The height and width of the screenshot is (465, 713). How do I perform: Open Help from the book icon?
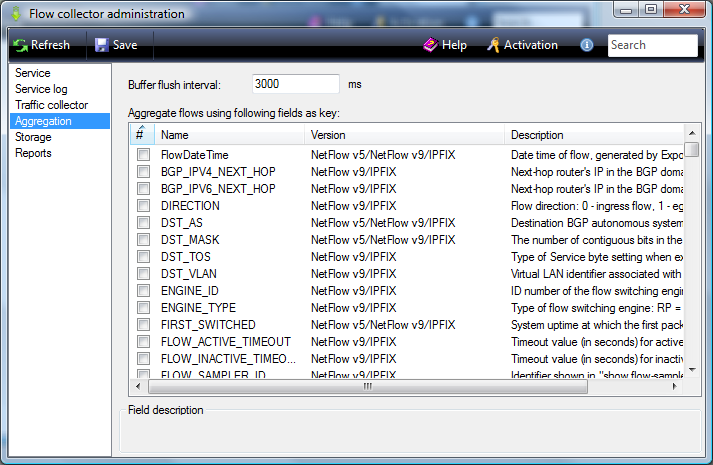(x=430, y=45)
